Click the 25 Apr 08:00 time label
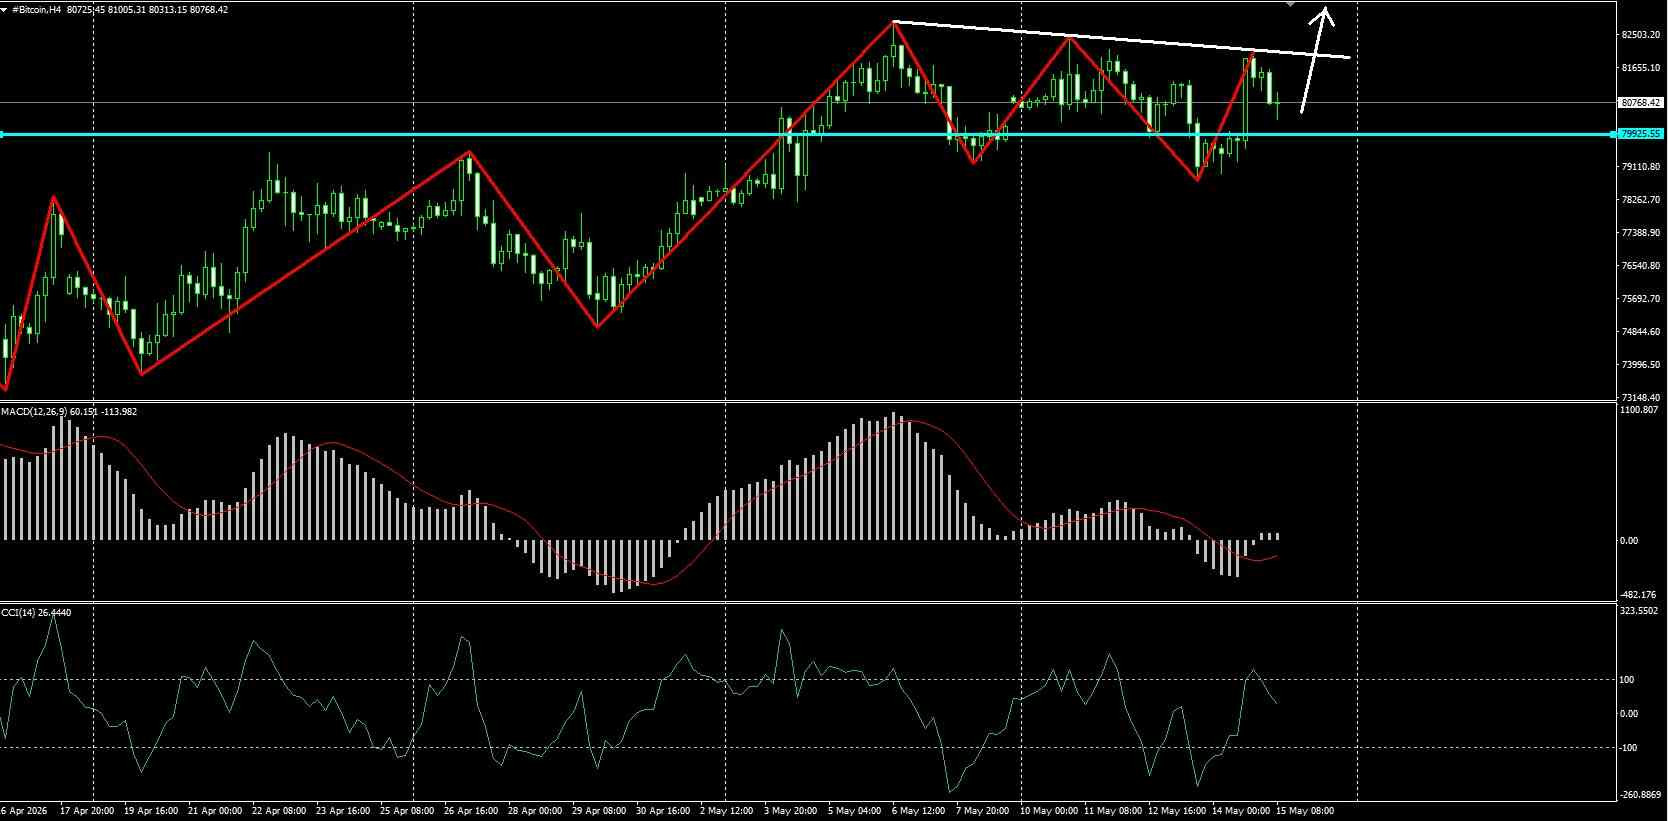This screenshot has height=821, width=1669. tap(407, 811)
